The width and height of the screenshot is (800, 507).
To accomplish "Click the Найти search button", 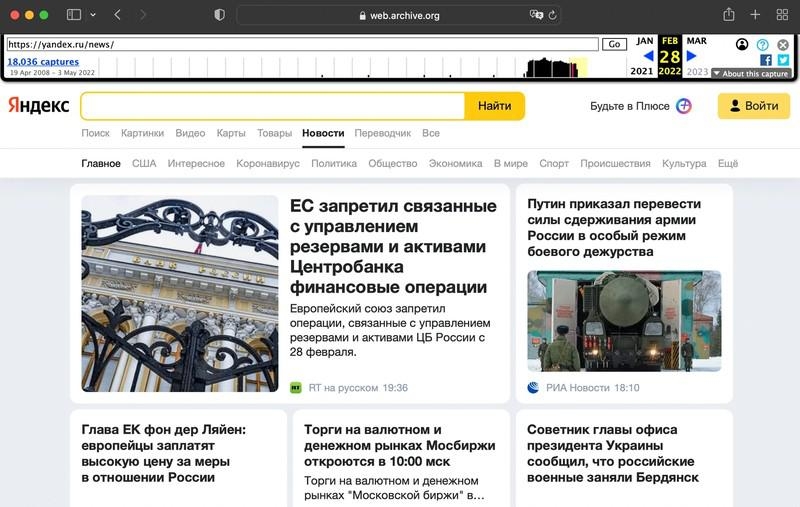I will [x=494, y=106].
